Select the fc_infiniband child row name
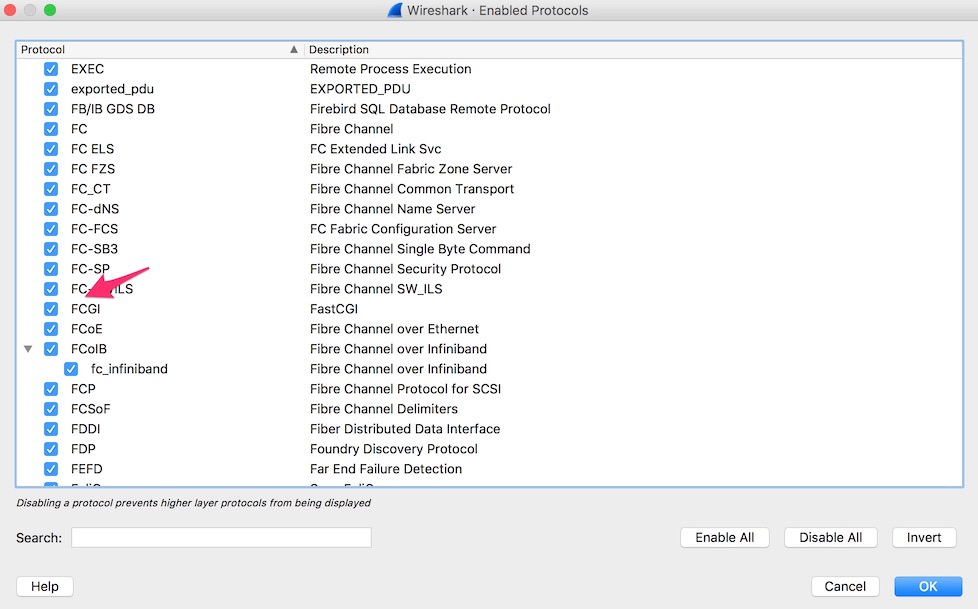Viewport: 978px width, 609px height. (129, 369)
